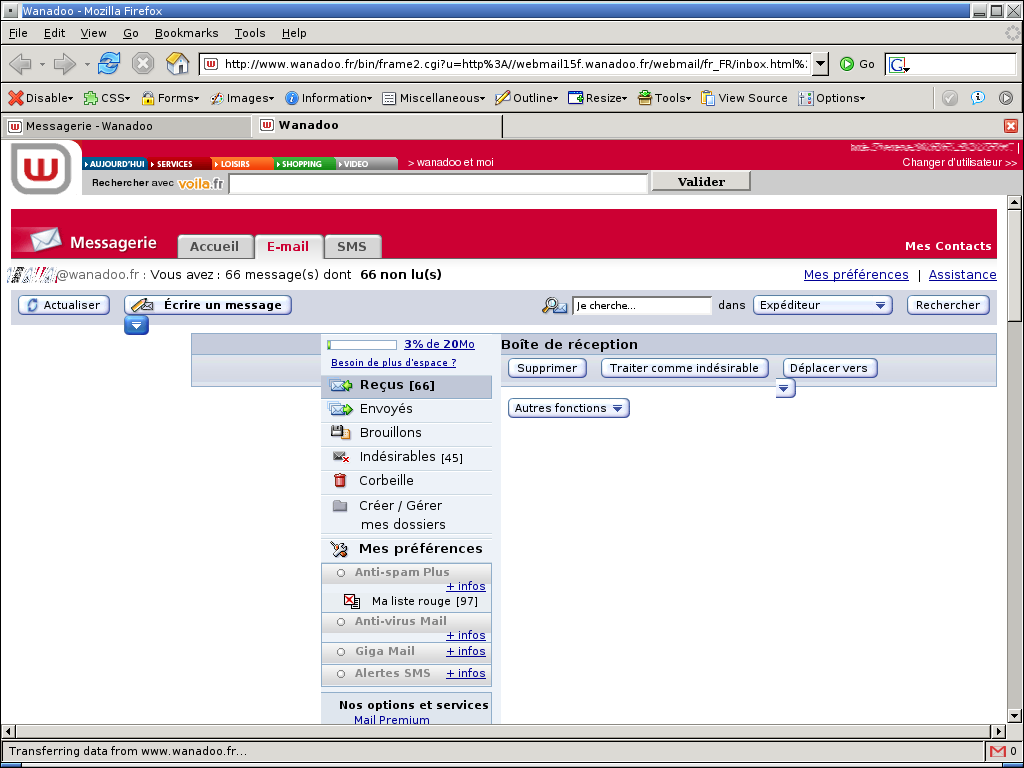
Task: Select the Anti-spam Plus radio button
Action: 340,573
